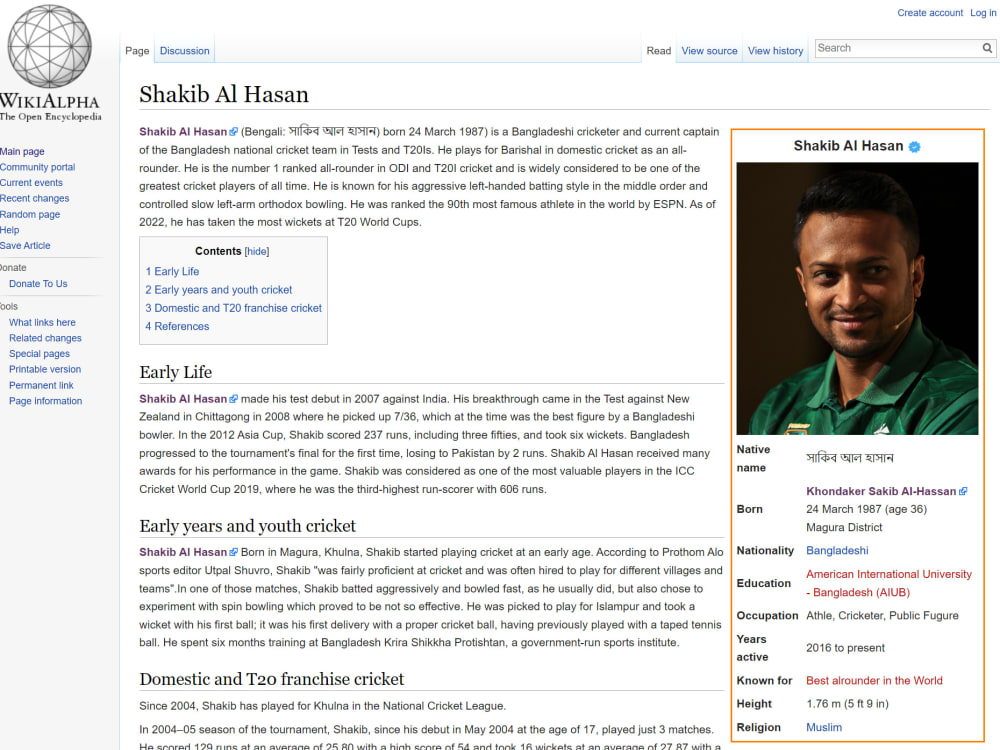Click the WikiAlpha globe logo
The height and width of the screenshot is (750, 1000).
pyautogui.click(x=49, y=46)
